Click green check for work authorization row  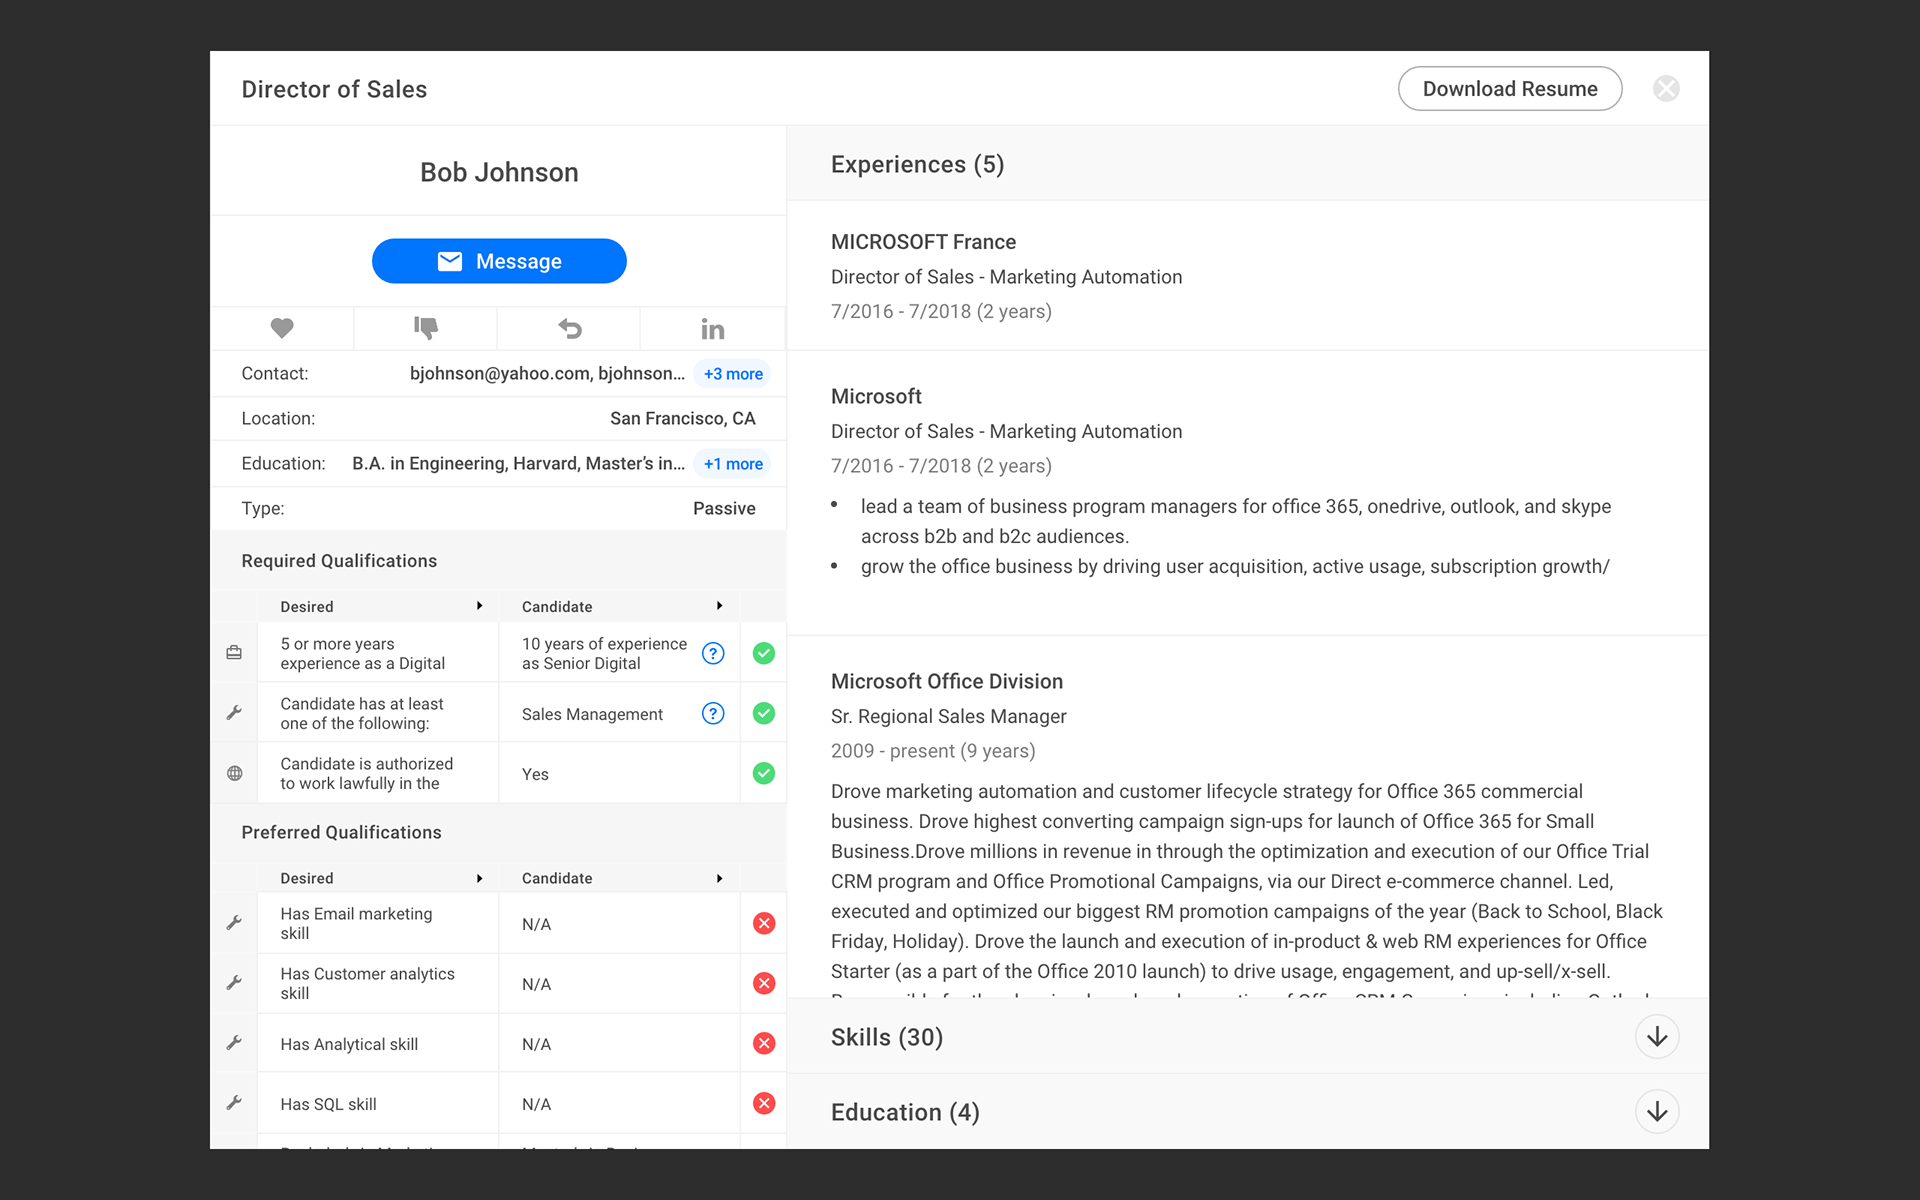point(764,773)
